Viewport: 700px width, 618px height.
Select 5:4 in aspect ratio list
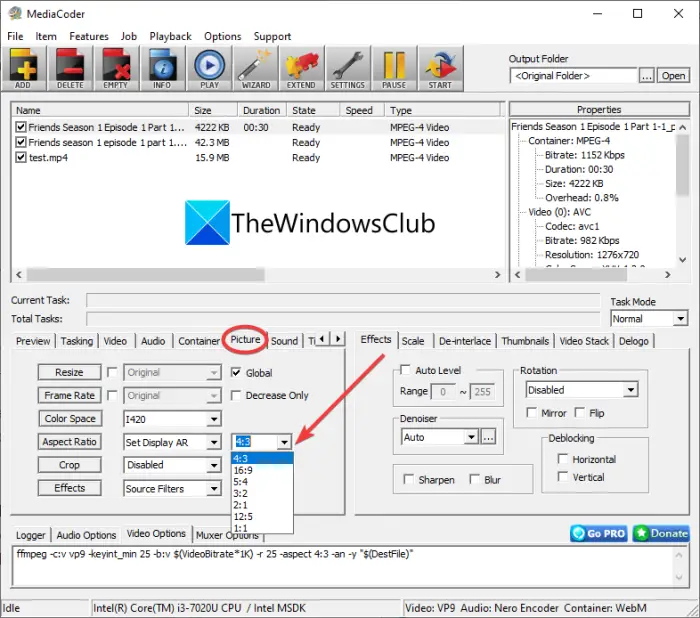(262, 482)
